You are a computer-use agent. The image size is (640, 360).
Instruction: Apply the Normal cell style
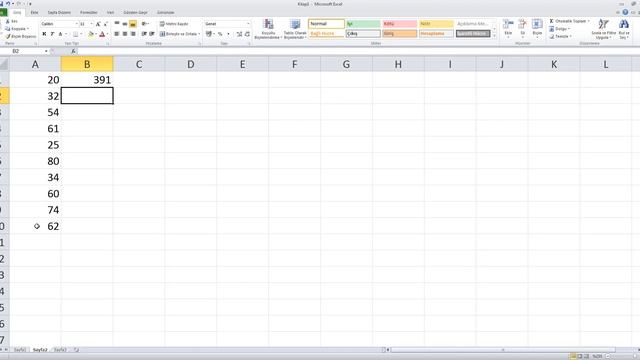(326, 24)
